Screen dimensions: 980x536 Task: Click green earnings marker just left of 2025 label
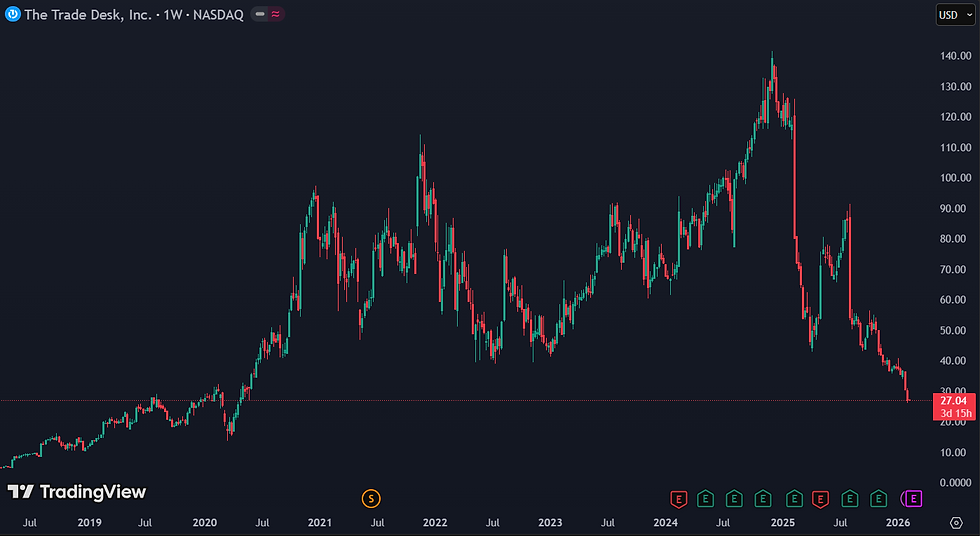(762, 499)
